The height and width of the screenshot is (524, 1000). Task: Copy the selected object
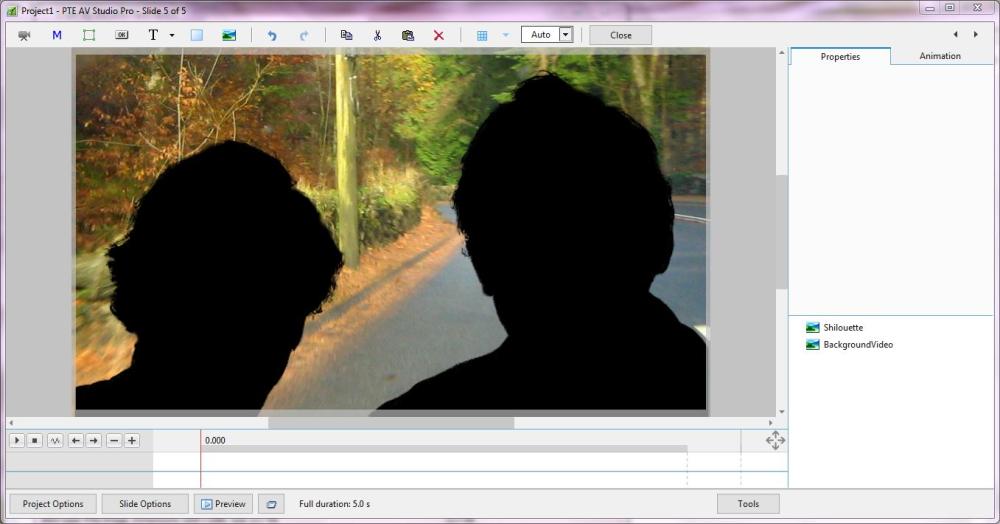[346, 35]
